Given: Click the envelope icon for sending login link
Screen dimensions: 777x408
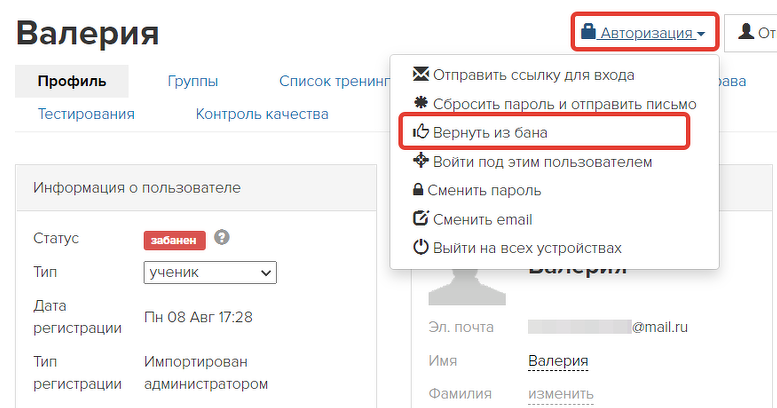Looking at the screenshot, I should point(421,74).
